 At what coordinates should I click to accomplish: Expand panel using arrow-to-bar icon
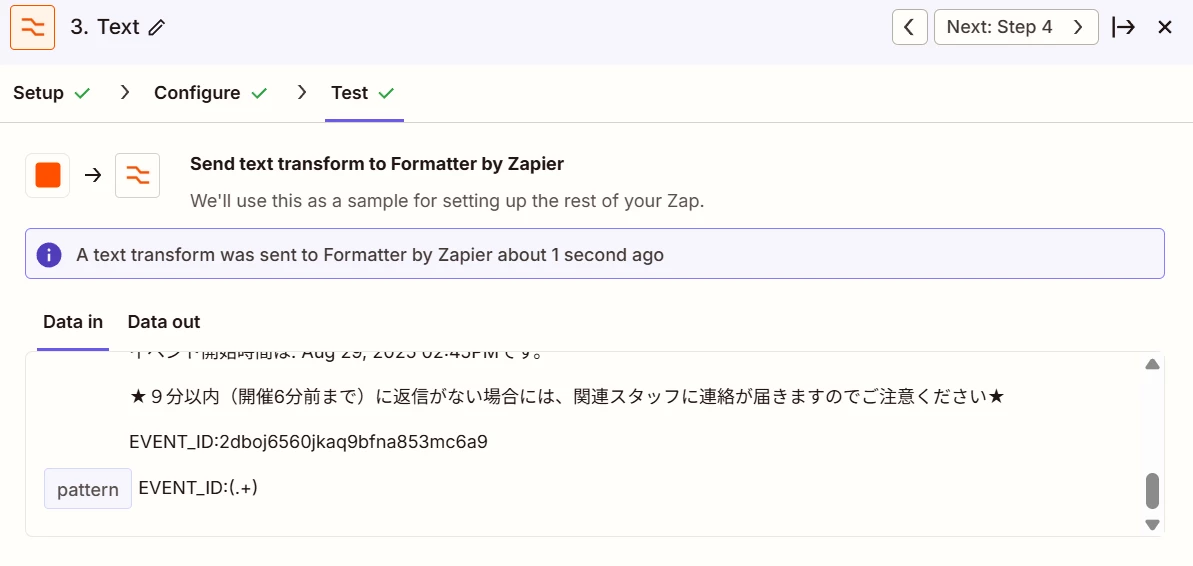(x=1124, y=27)
